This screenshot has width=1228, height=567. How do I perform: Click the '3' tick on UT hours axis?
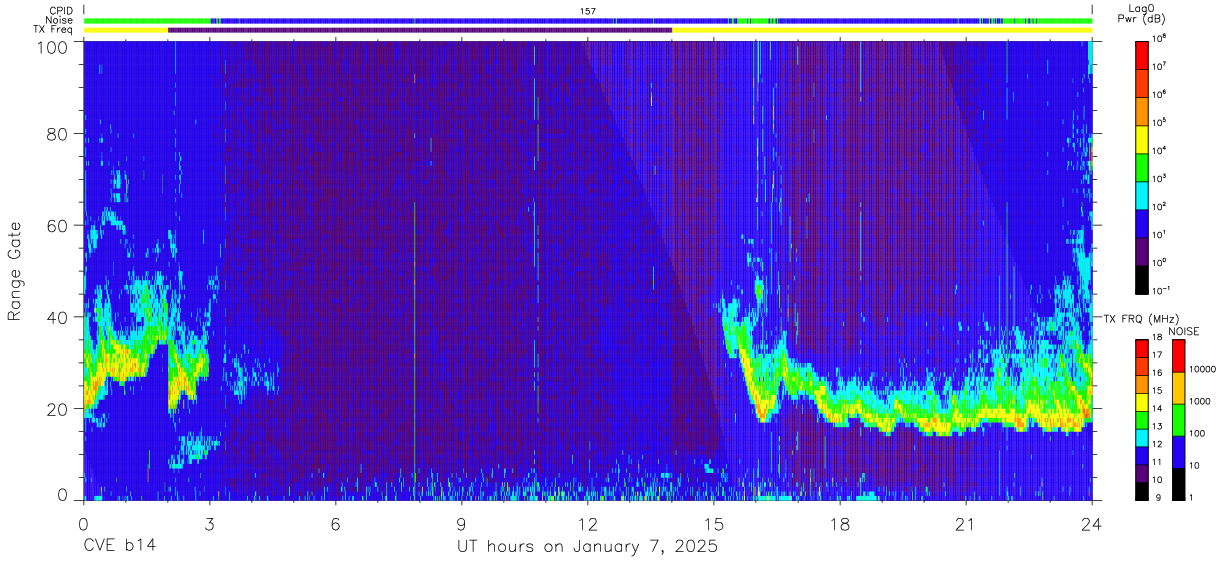(210, 523)
